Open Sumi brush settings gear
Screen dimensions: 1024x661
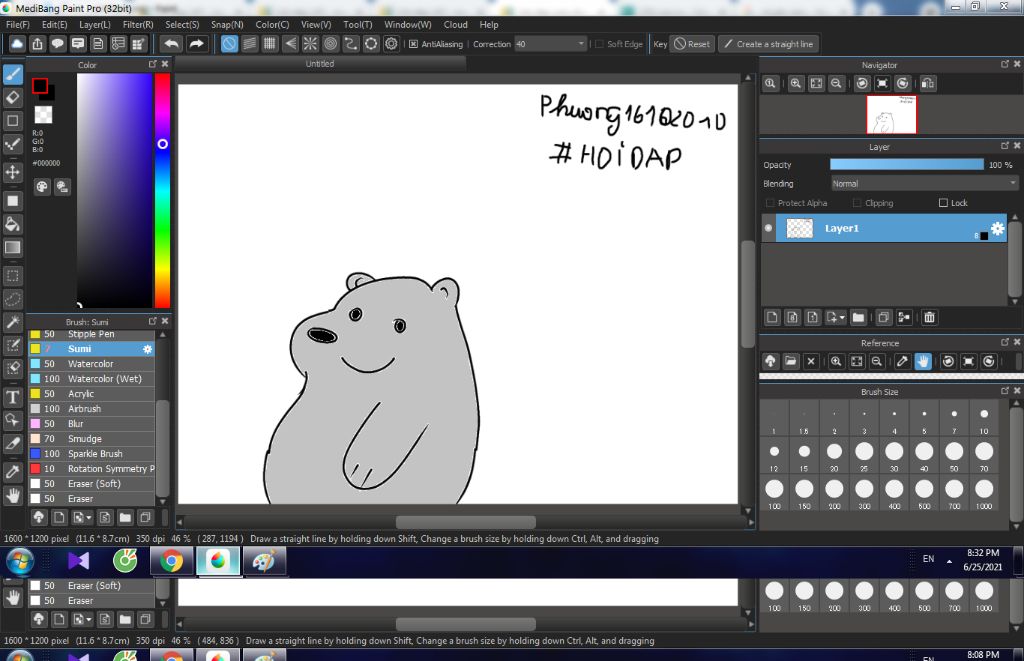[x=148, y=349]
